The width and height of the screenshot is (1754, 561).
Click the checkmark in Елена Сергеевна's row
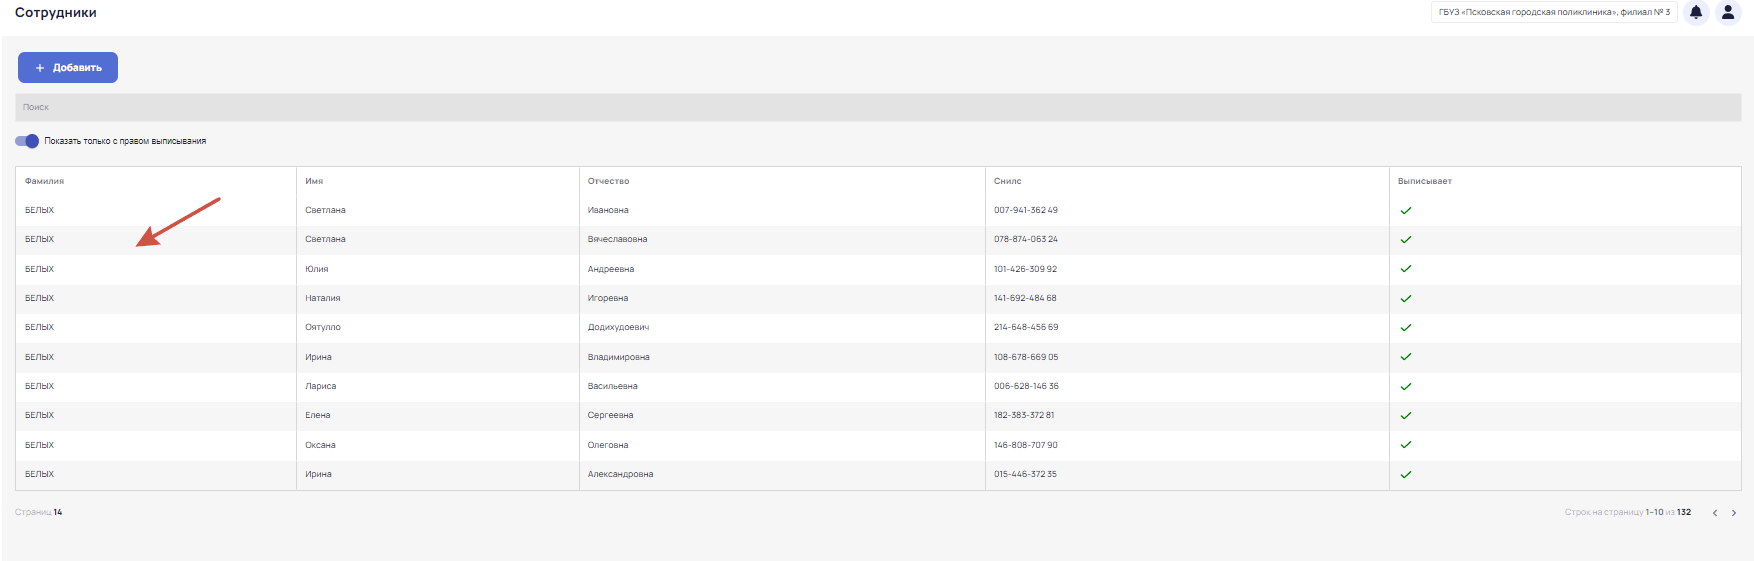click(x=1406, y=415)
